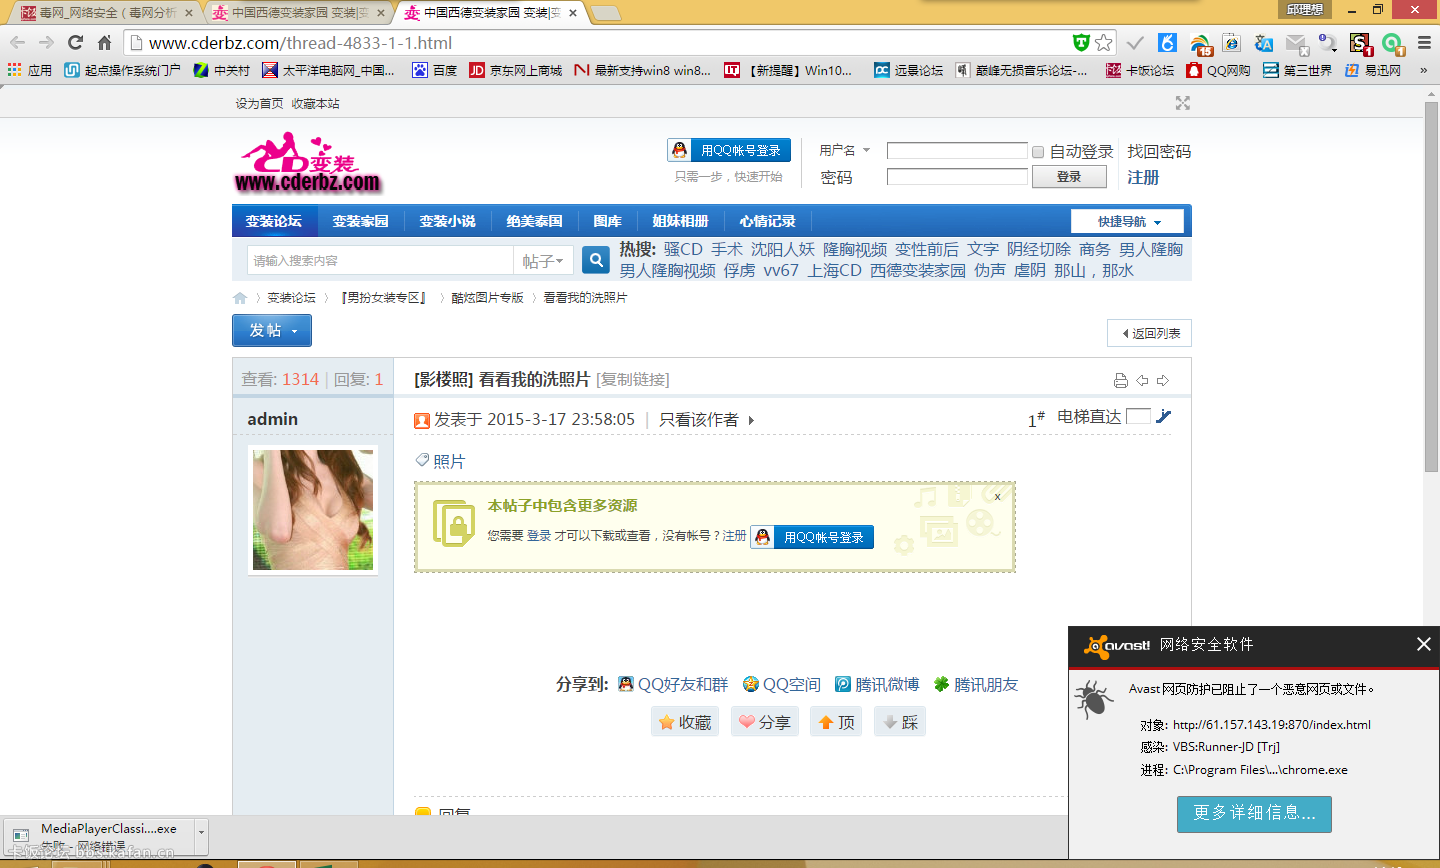Image resolution: width=1440 pixels, height=868 pixels.
Task: Click the 更多详细信息 button in Avast
Action: [1254, 813]
